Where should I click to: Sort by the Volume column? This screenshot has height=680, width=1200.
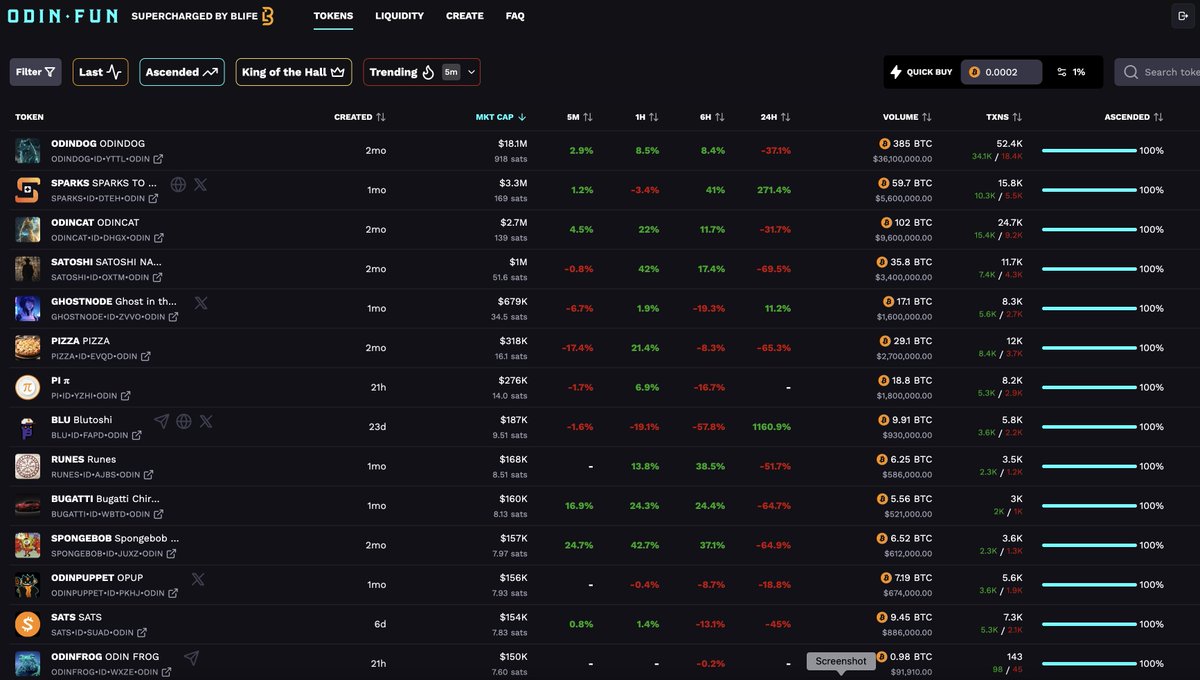[x=908, y=117]
